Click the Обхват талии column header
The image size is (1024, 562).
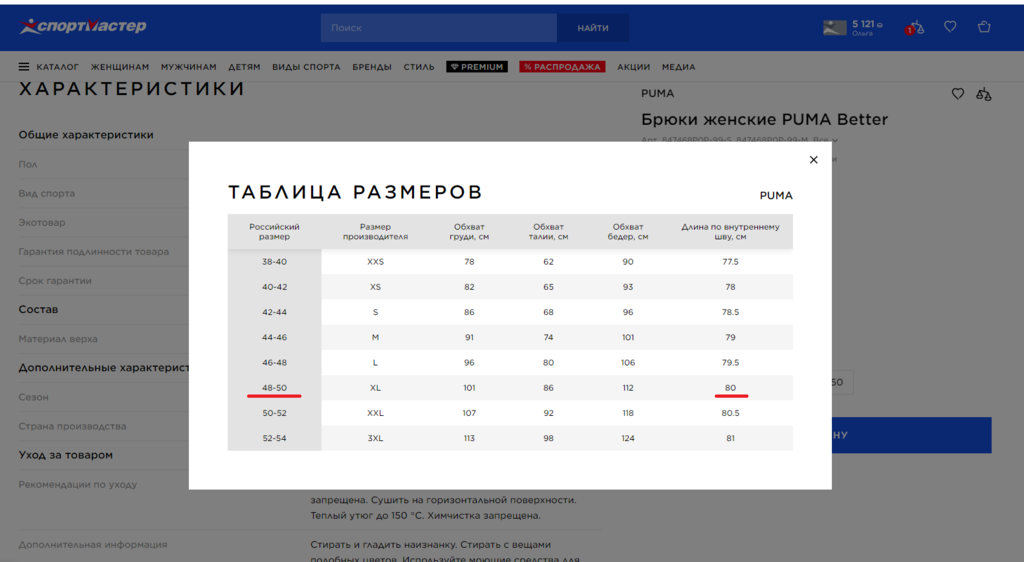[x=549, y=232]
